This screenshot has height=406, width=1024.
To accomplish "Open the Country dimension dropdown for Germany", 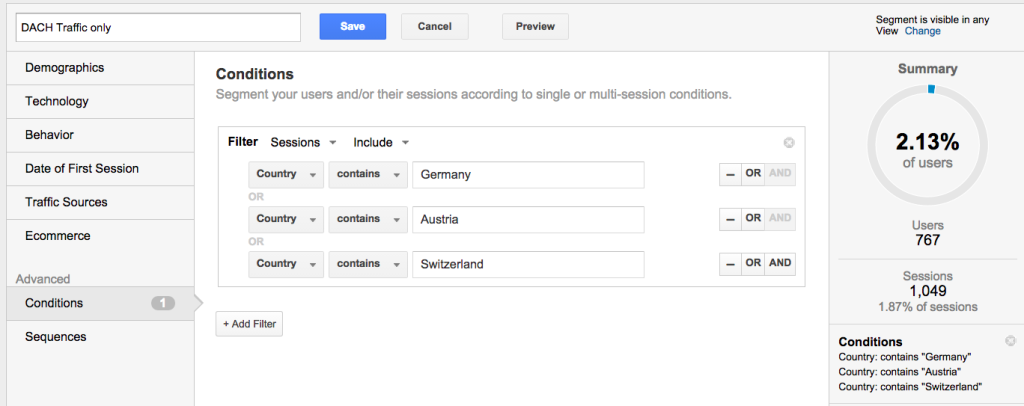I will pos(286,174).
